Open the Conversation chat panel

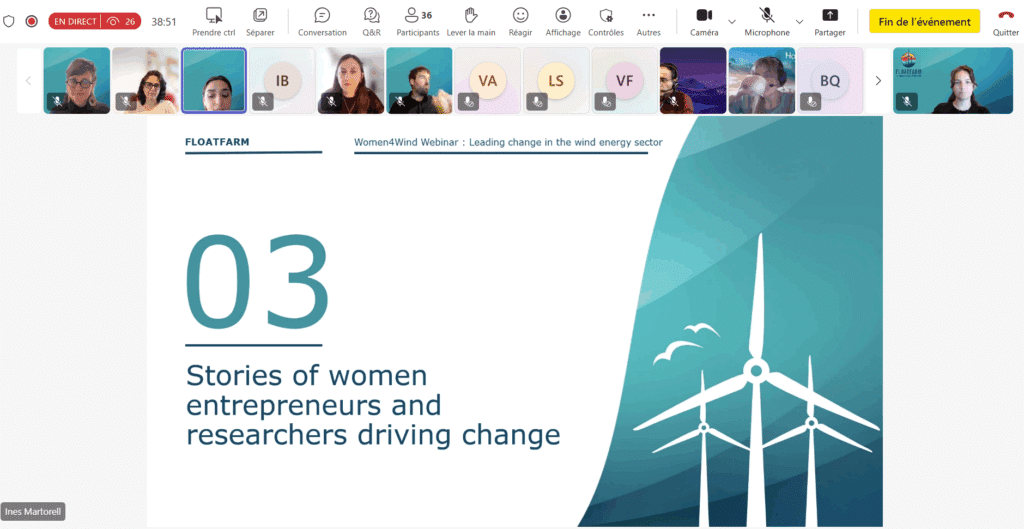click(322, 21)
